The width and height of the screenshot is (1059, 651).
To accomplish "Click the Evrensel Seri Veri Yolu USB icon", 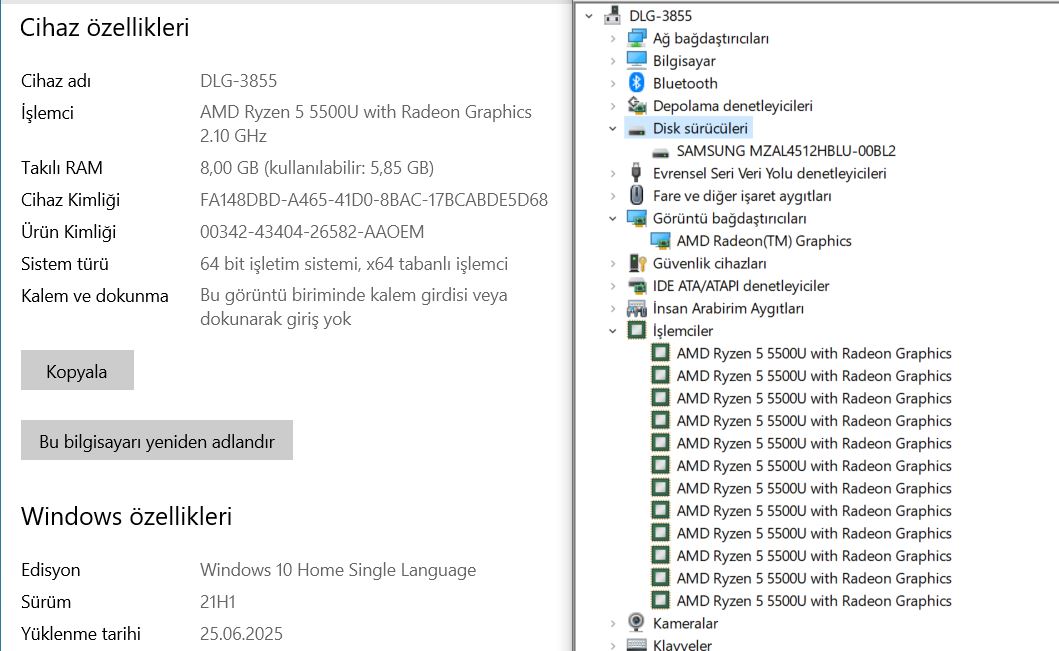I will [636, 173].
